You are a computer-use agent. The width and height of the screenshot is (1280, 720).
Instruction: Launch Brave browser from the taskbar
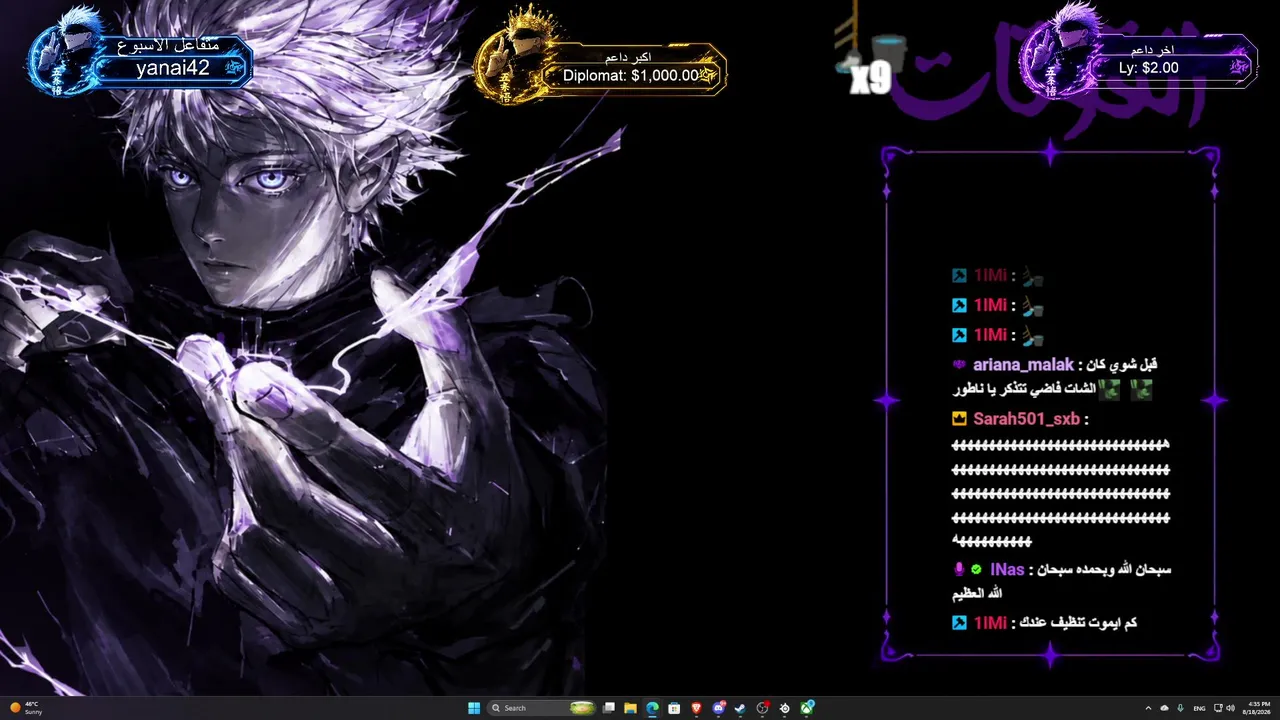click(696, 708)
